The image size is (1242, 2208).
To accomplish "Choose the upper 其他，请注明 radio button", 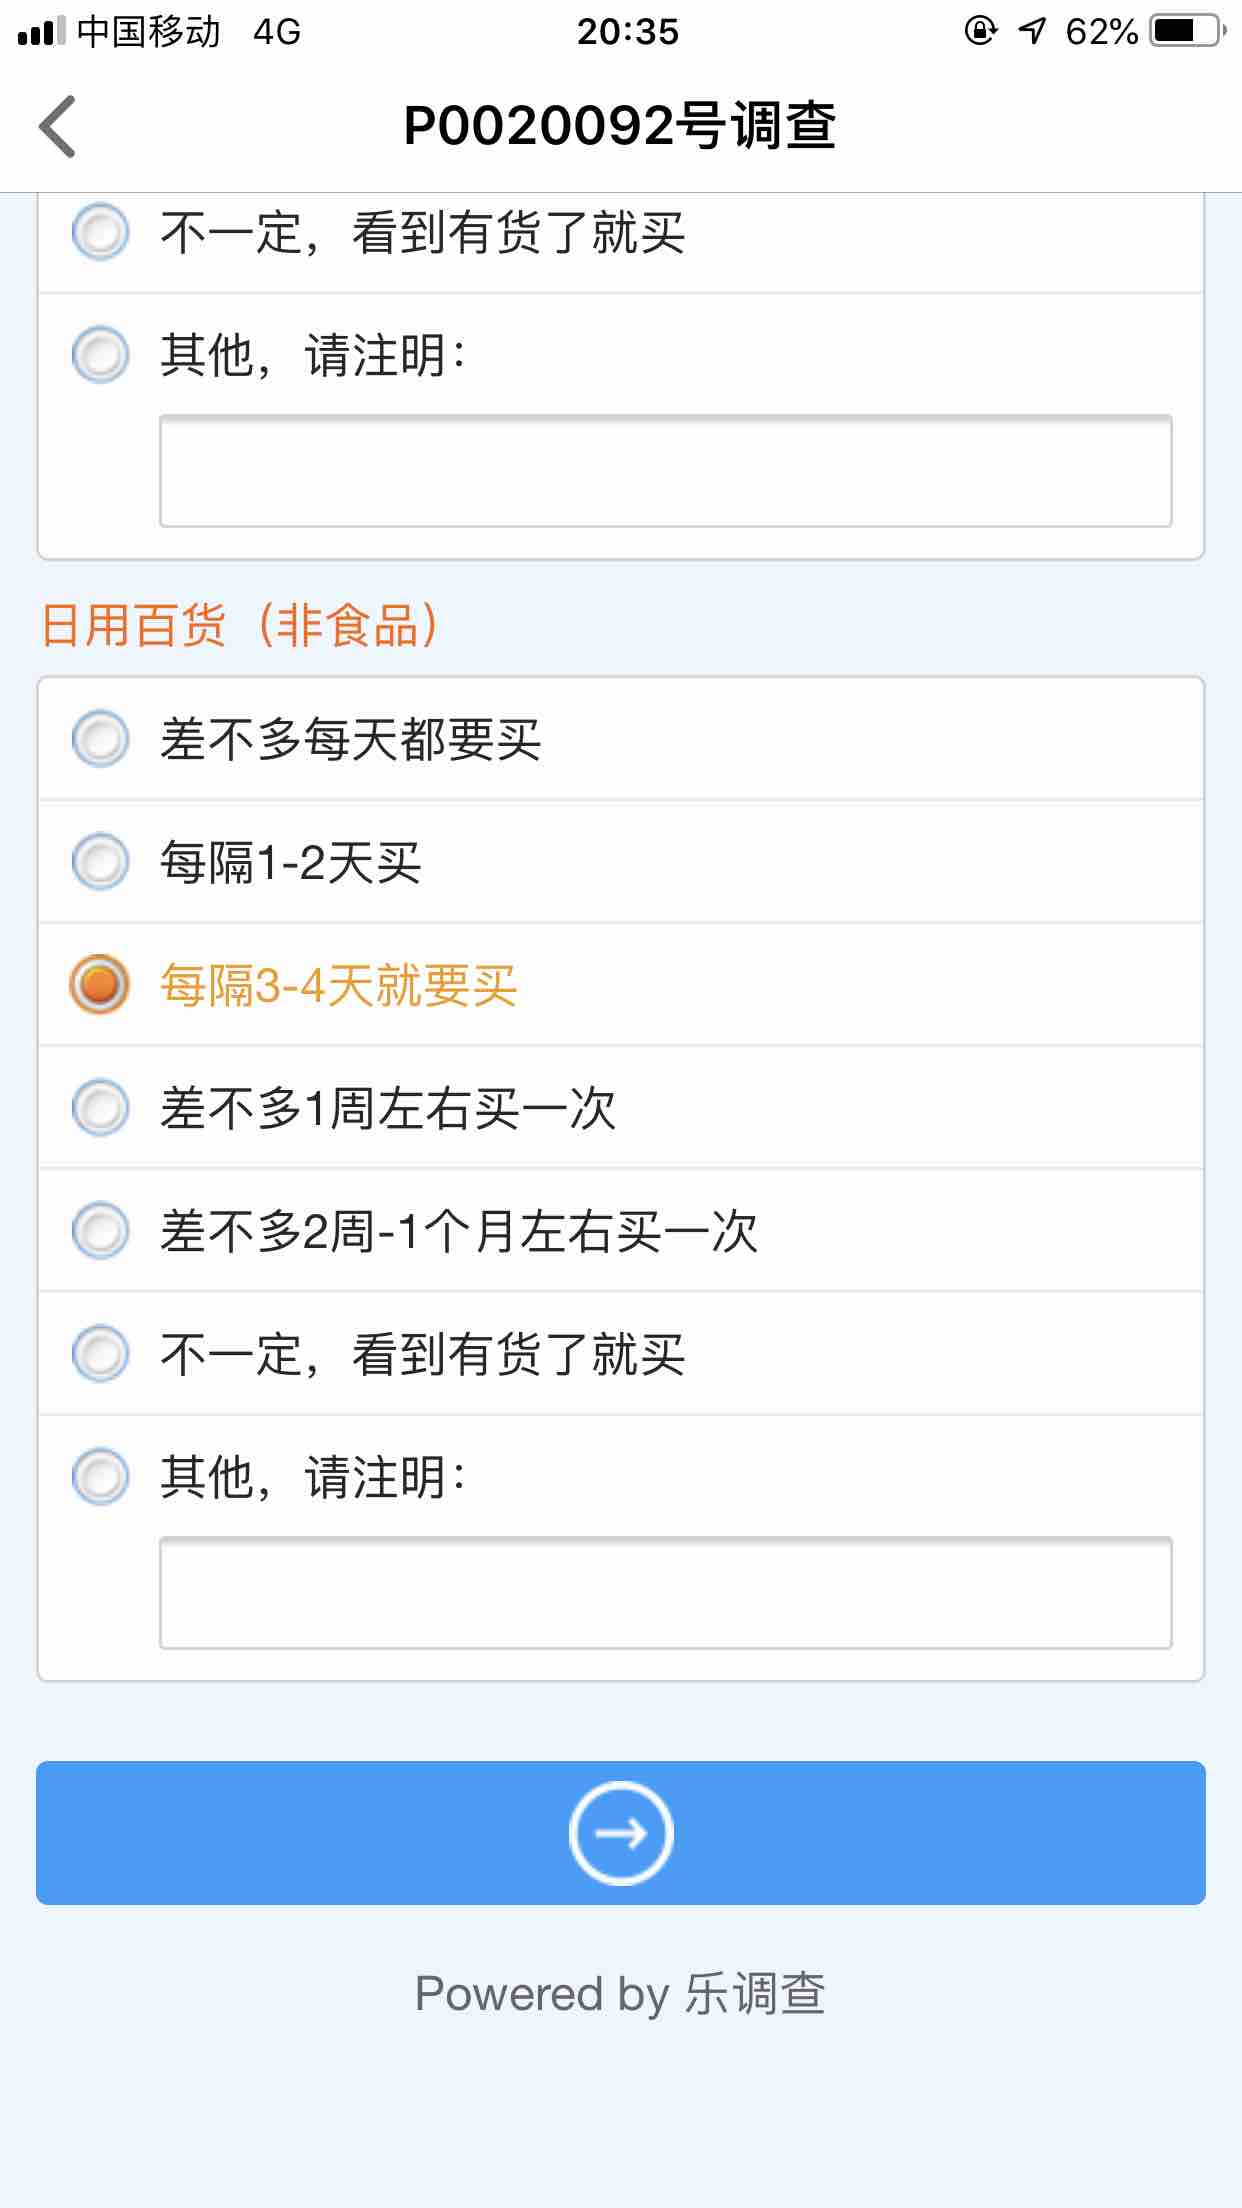I will (x=101, y=355).
